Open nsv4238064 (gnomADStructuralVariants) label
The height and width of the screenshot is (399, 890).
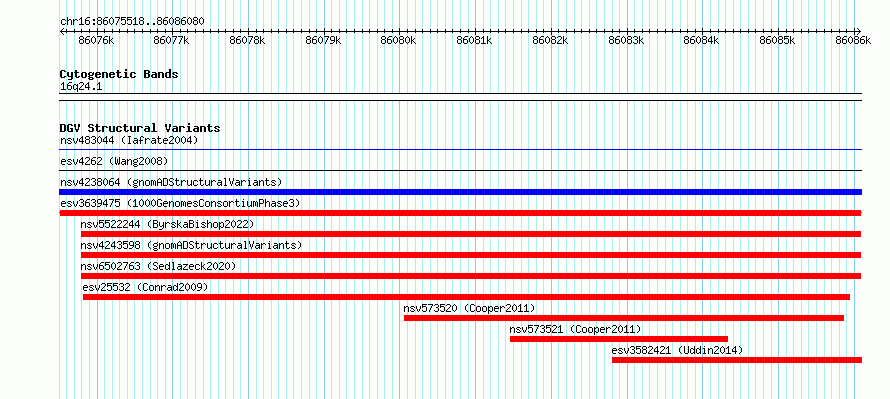(x=171, y=182)
